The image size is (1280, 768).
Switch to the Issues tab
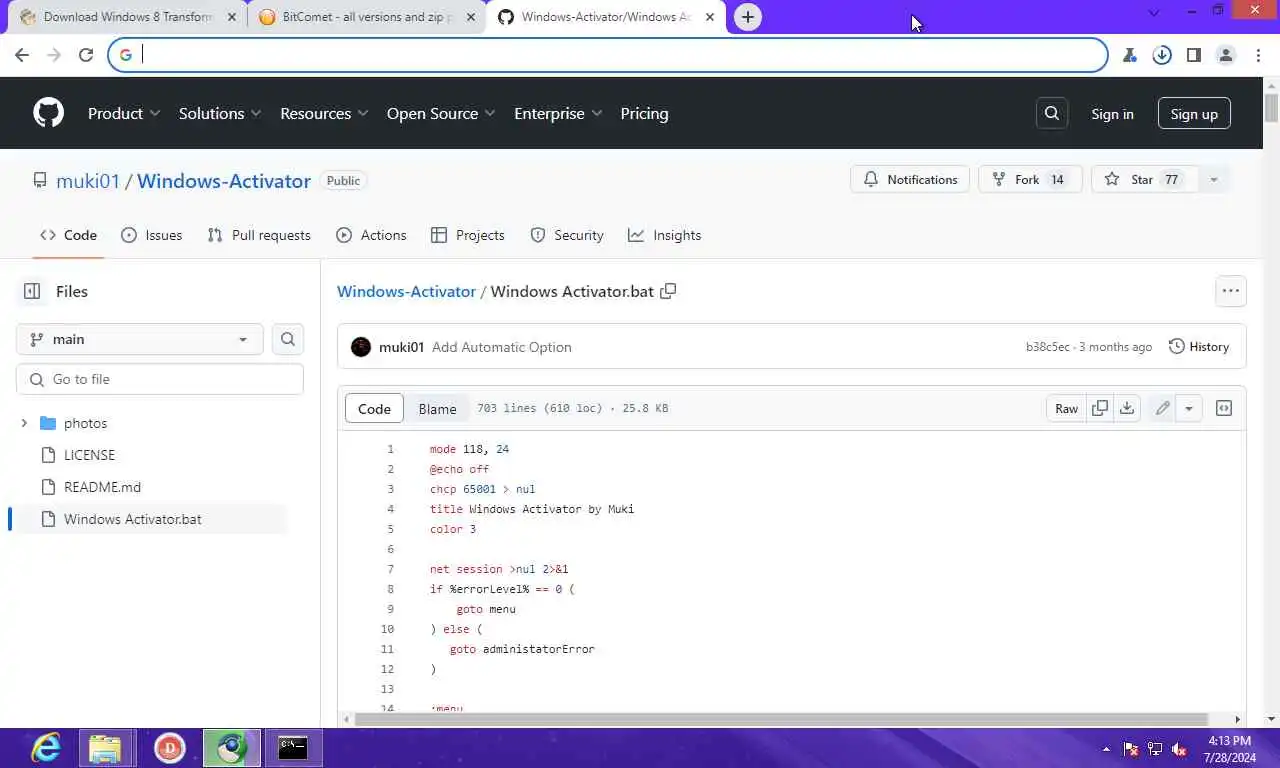click(152, 235)
